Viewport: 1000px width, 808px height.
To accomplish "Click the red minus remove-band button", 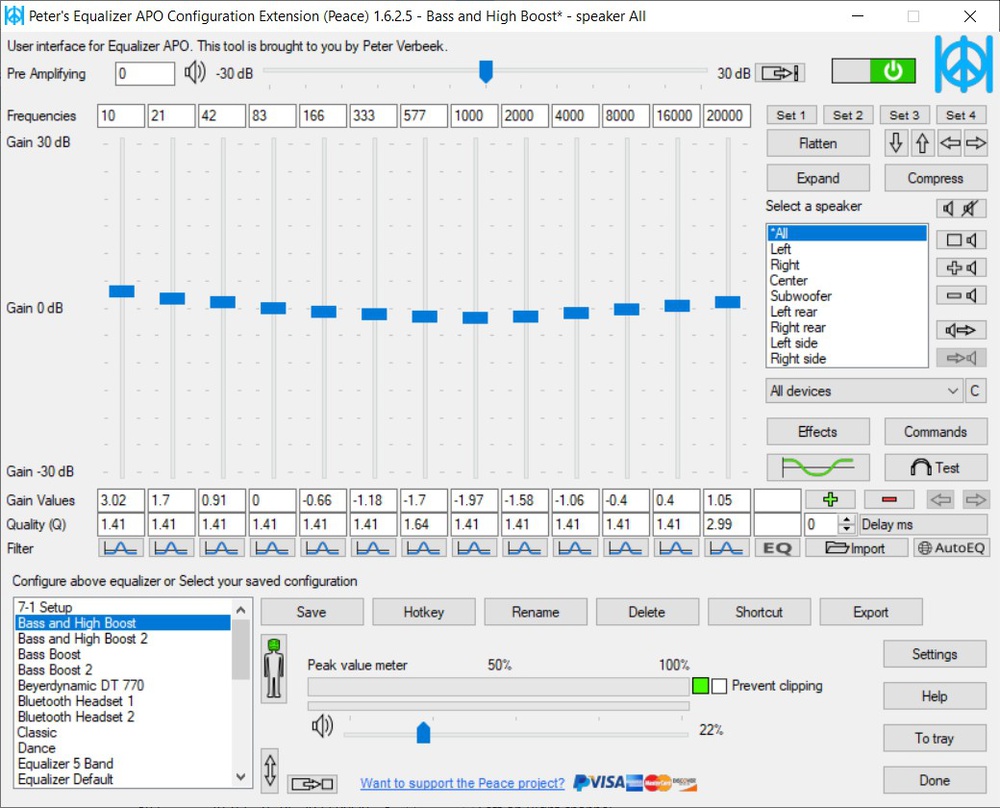I will [889, 499].
